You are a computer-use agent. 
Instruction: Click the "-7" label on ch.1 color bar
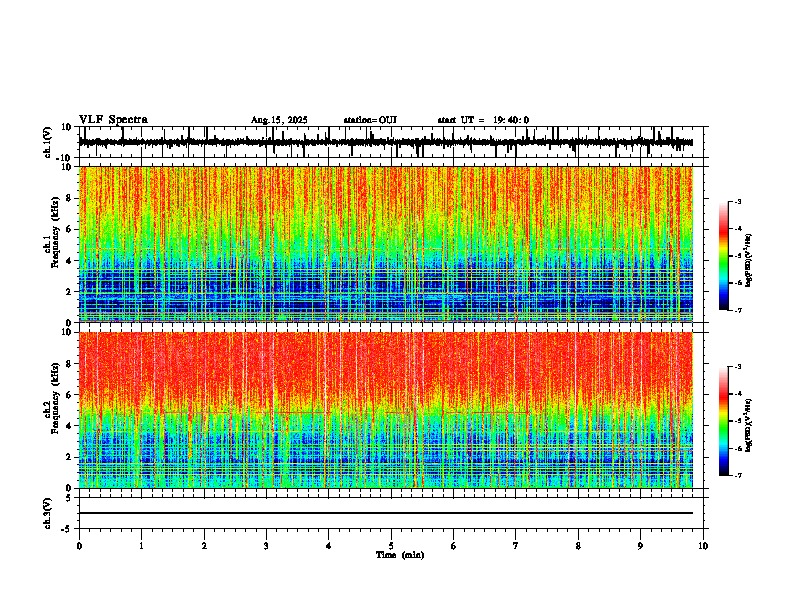tap(738, 310)
